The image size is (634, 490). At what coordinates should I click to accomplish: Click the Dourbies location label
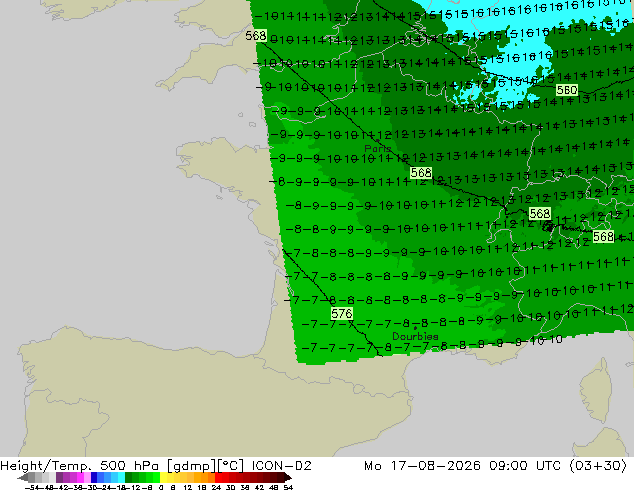(415, 336)
